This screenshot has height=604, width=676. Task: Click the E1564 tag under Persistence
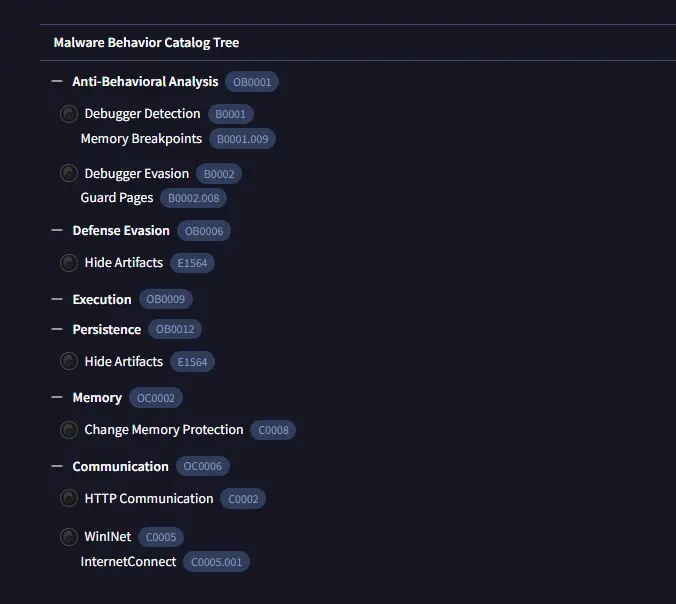click(192, 362)
